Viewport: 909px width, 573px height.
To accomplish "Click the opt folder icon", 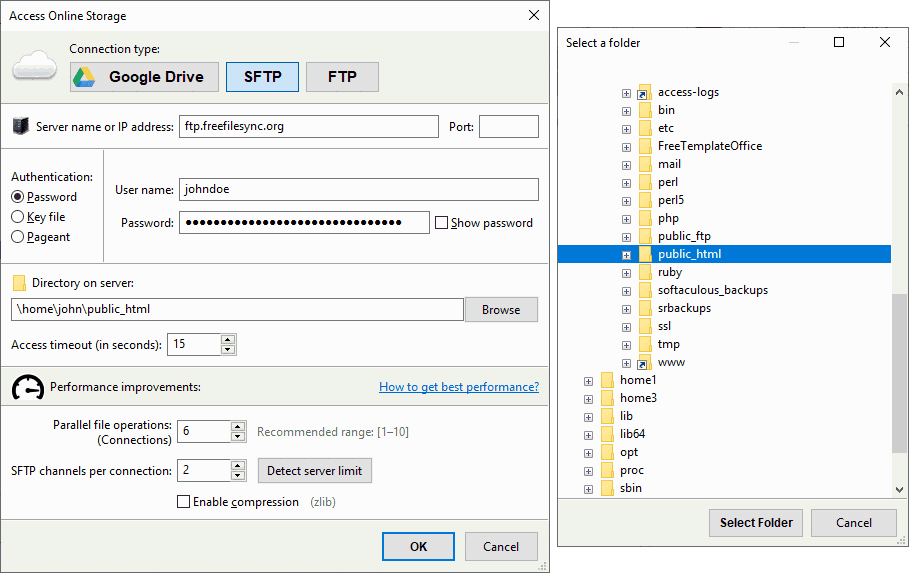I will tap(608, 452).
